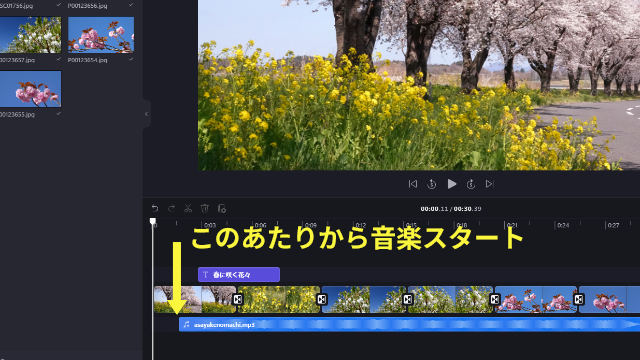Screen dimensions: 640x360
Task: Click the white playhead handle on the ruler
Action: [153, 221]
